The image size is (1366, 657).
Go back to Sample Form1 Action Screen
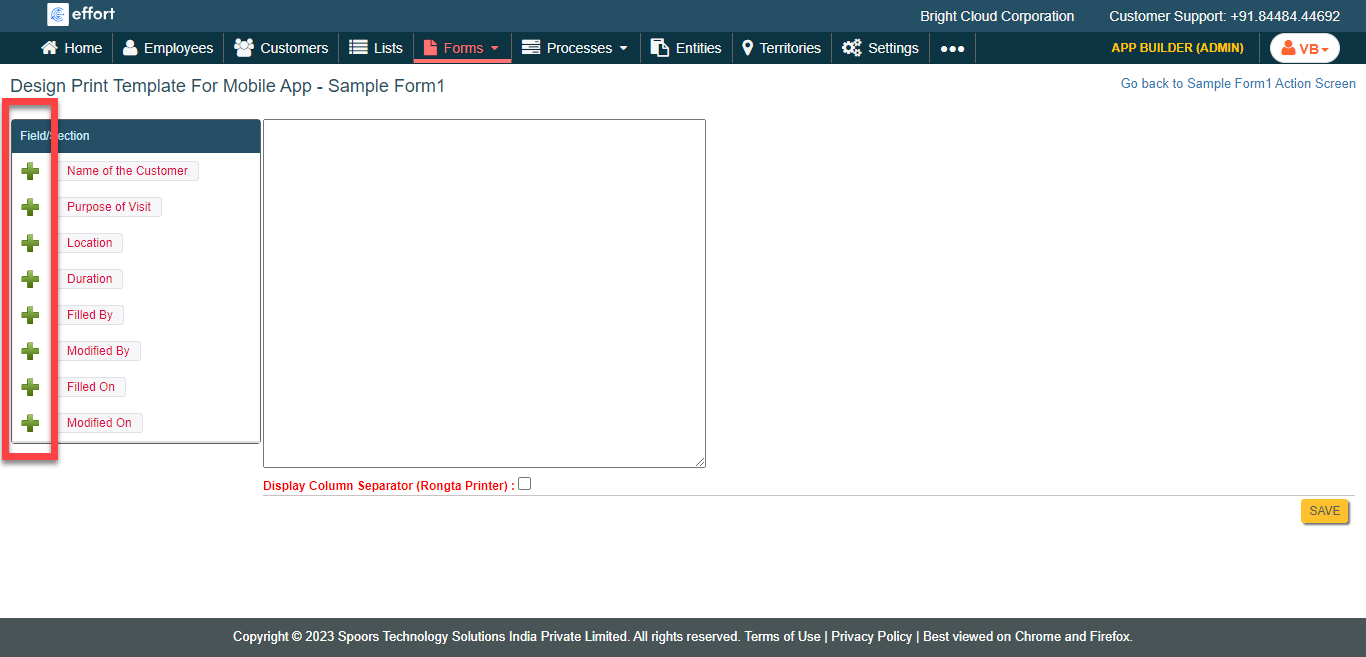point(1238,84)
